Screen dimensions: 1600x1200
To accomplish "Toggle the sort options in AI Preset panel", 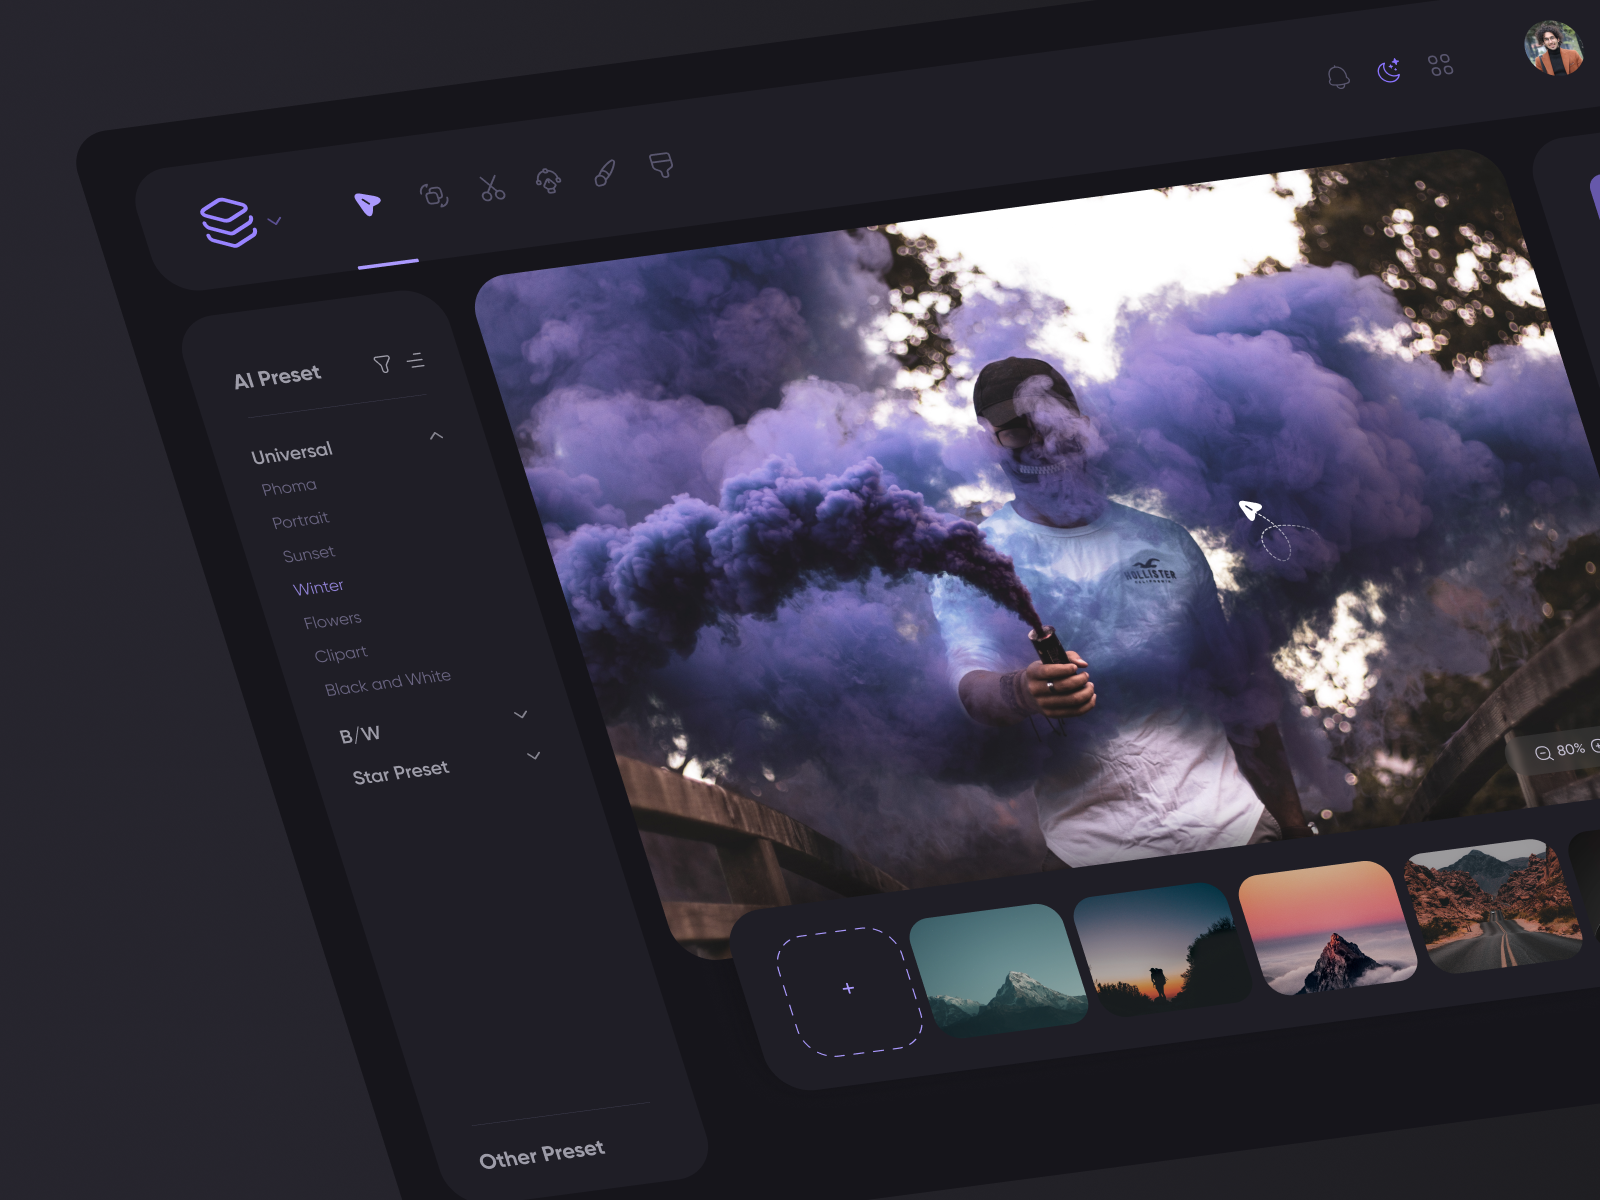I will pyautogui.click(x=417, y=361).
